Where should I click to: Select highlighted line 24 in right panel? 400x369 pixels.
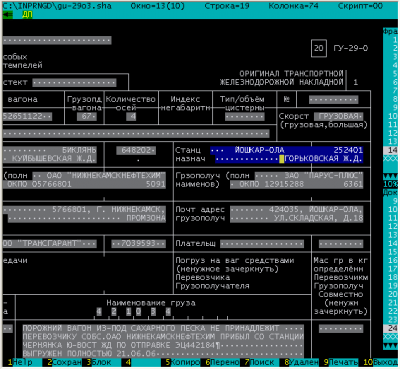[391, 328]
